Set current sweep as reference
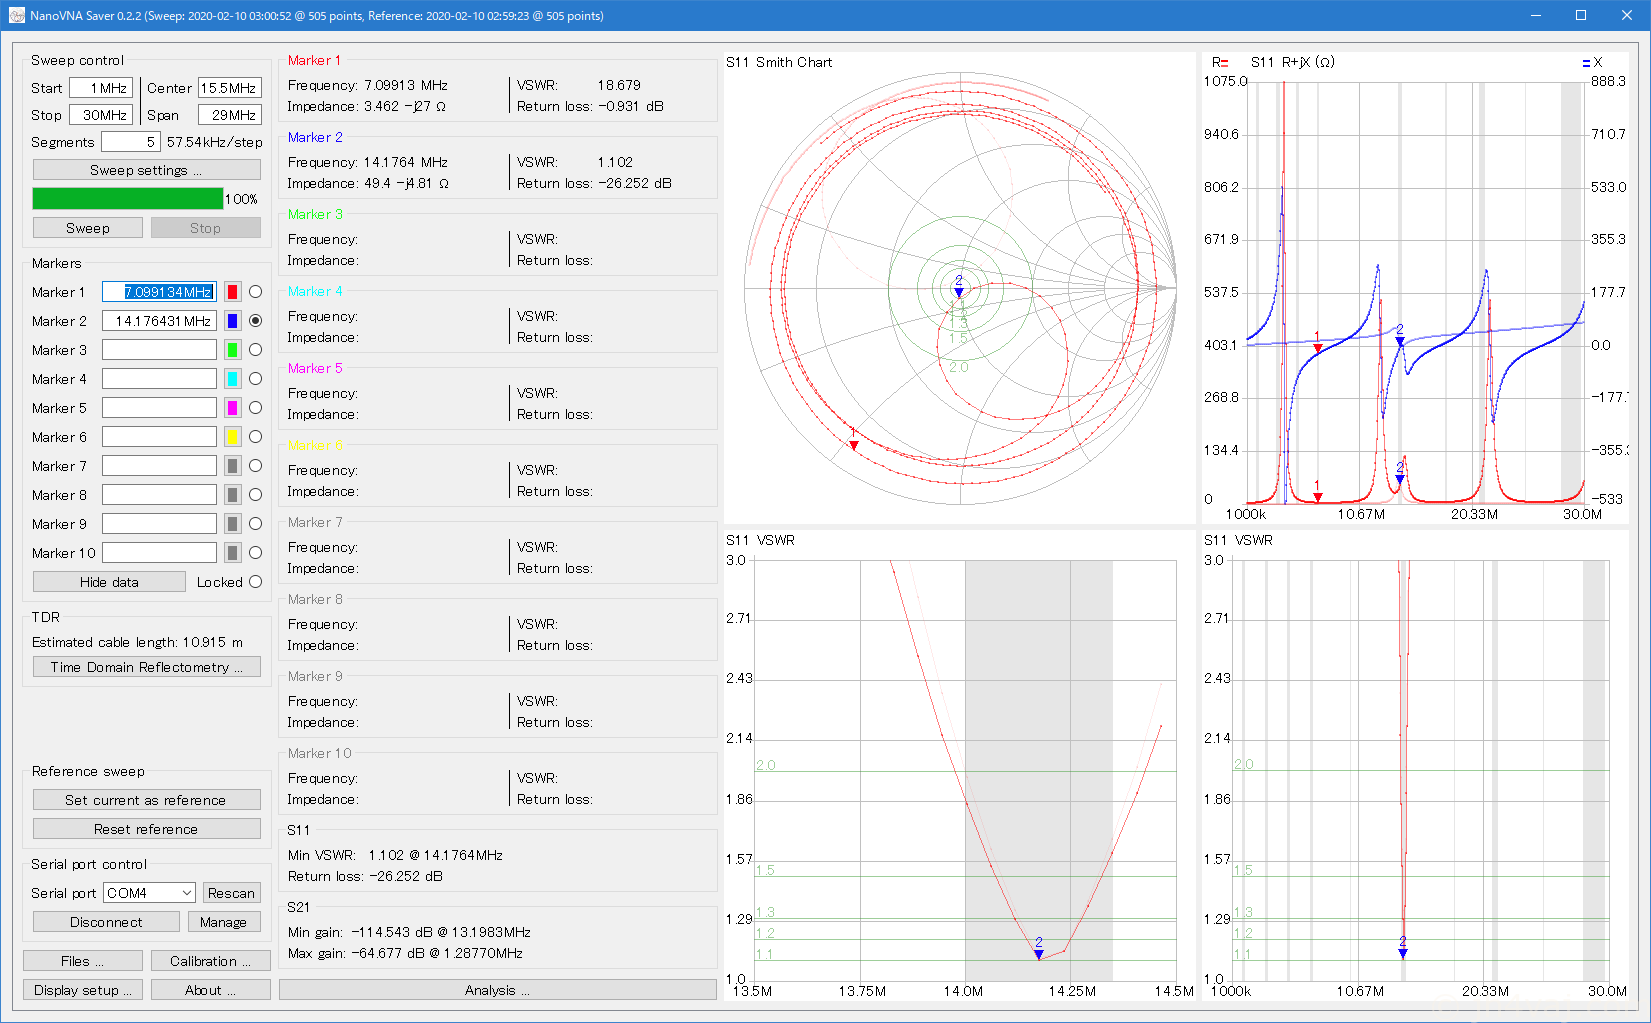The height and width of the screenshot is (1023, 1651). point(146,800)
